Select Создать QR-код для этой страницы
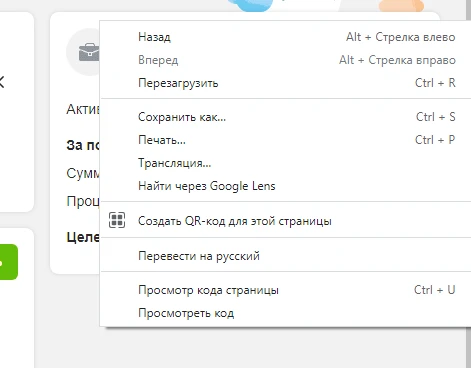The height and width of the screenshot is (368, 471). [x=286, y=221]
